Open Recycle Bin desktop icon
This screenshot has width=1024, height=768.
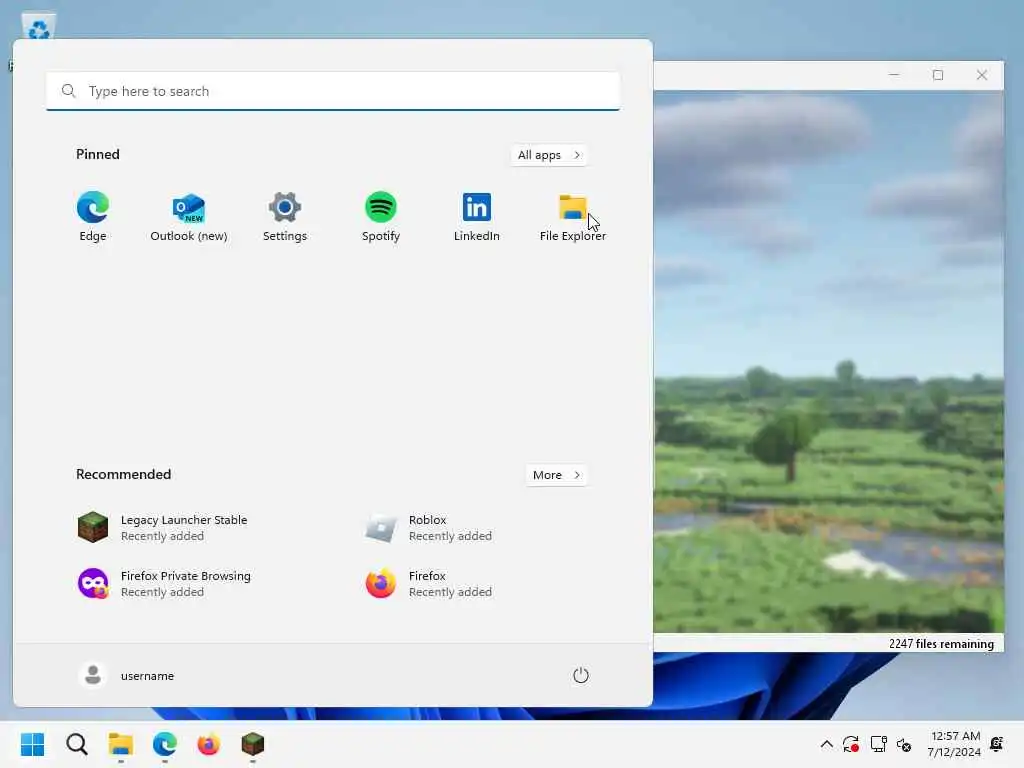pos(39,26)
